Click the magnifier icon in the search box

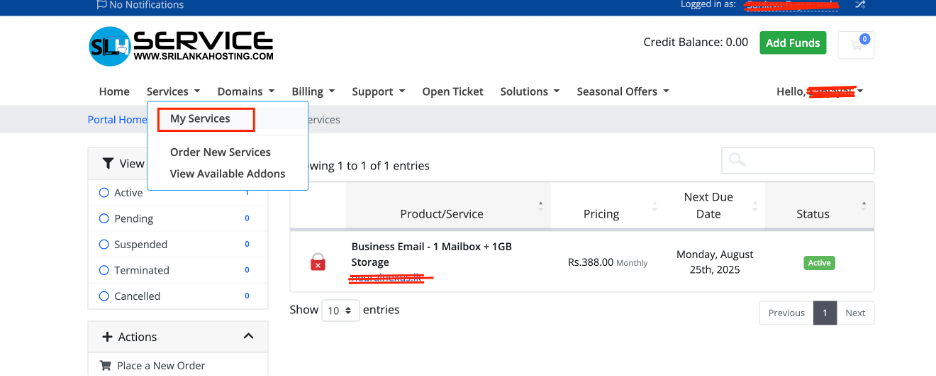738,160
